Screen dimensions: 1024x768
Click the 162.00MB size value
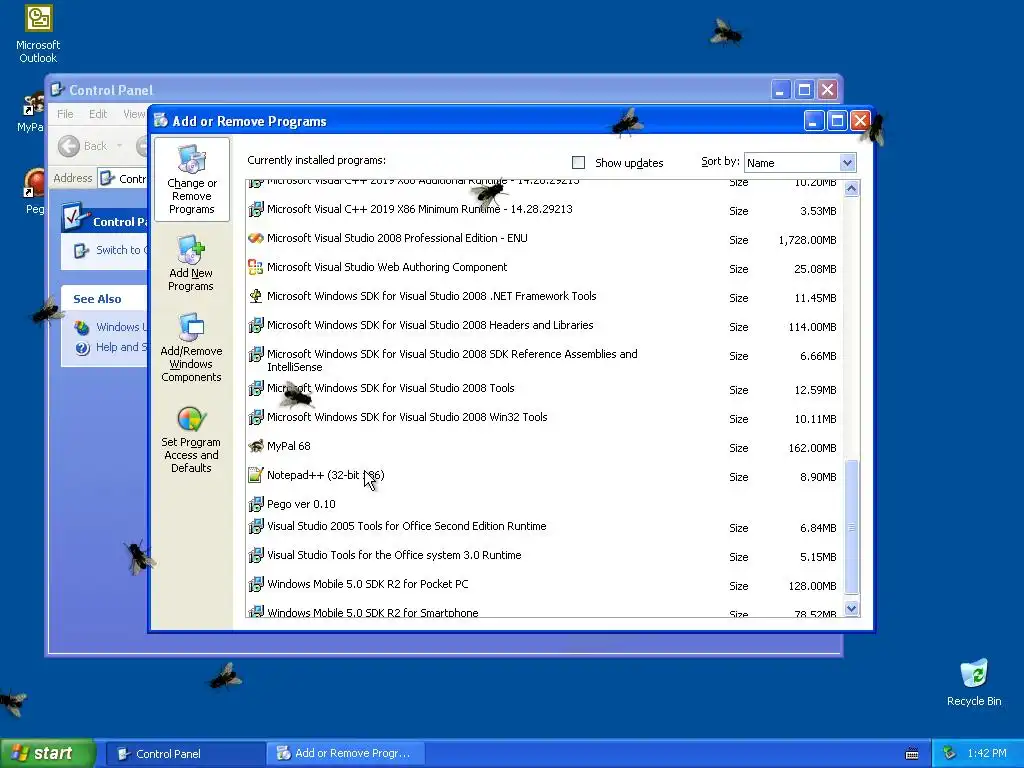[812, 448]
